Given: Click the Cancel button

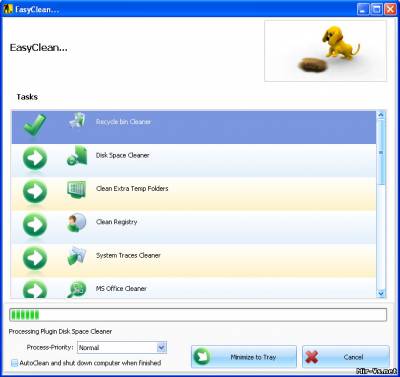Looking at the screenshot, I should point(346,357).
